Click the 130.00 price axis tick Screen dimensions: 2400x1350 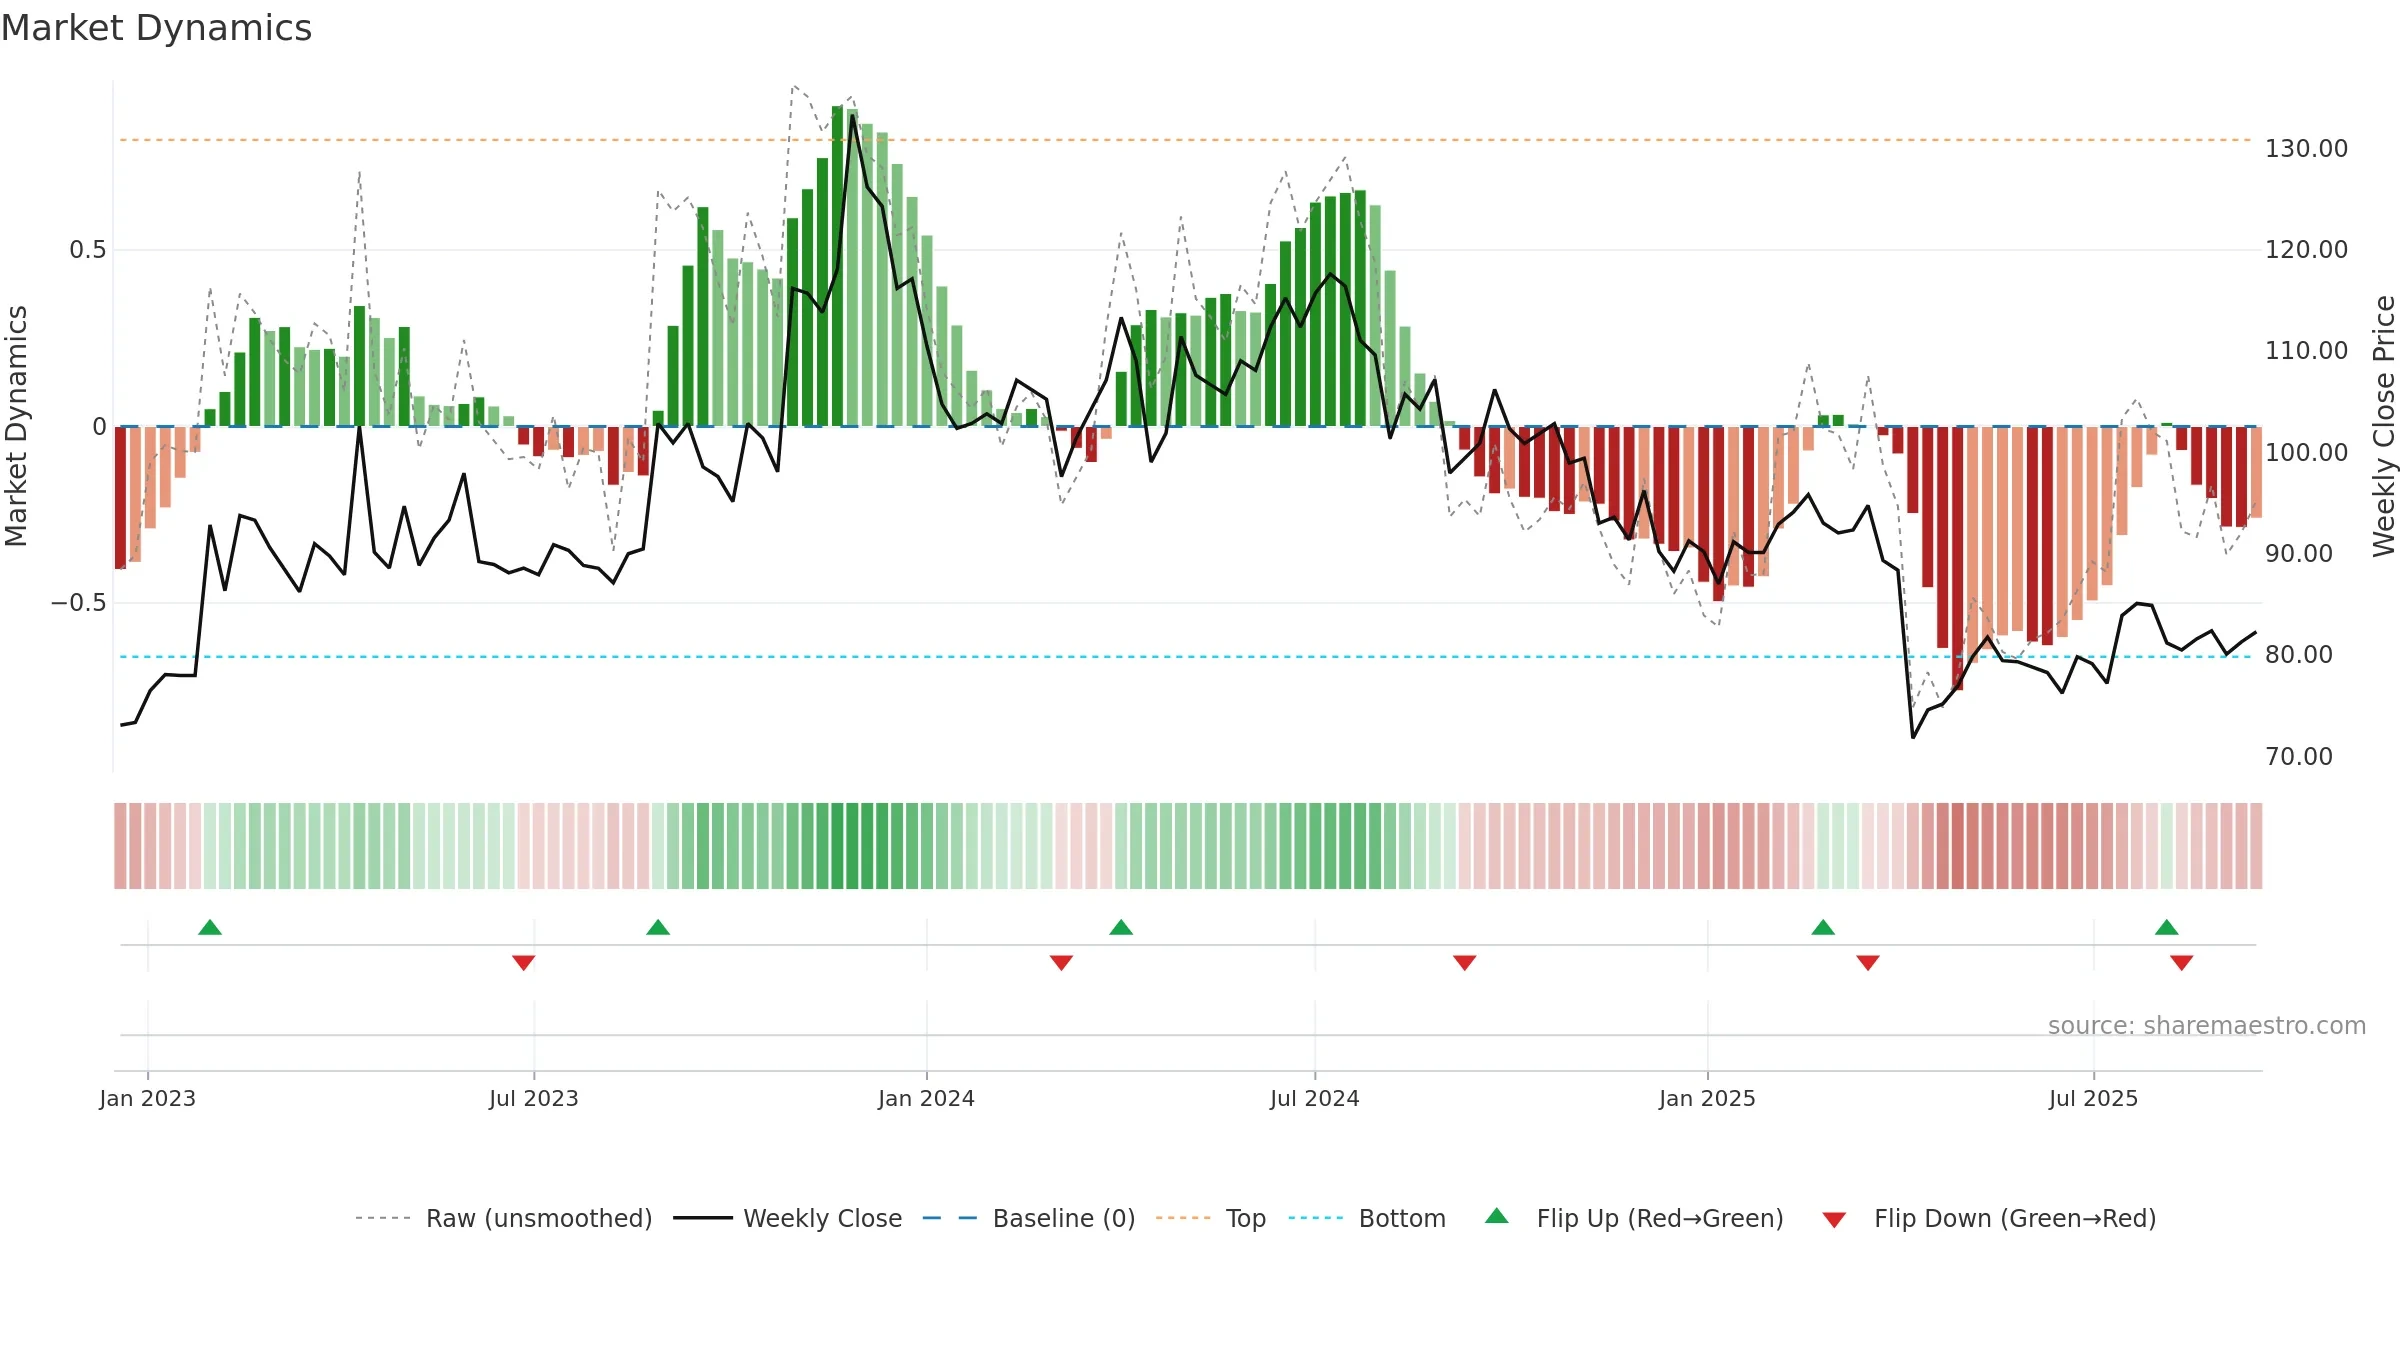(2307, 149)
